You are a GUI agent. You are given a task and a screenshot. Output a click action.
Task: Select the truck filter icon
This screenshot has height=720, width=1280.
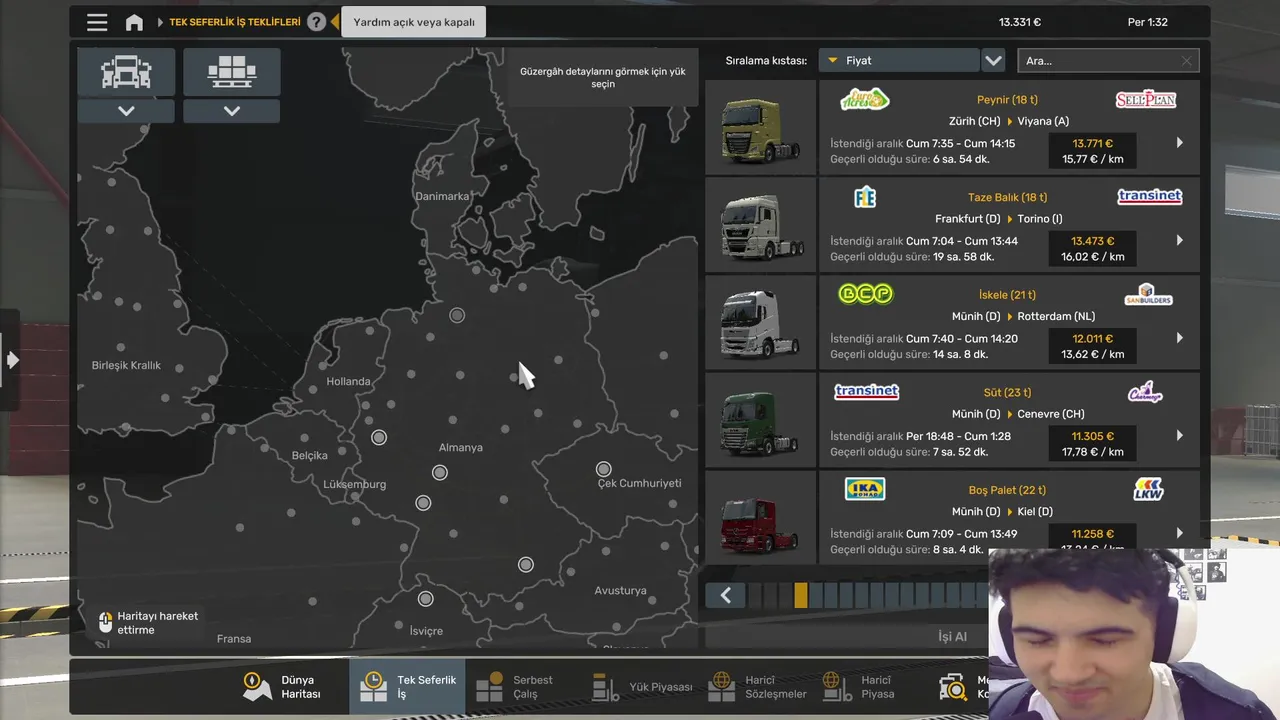[x=126, y=72]
